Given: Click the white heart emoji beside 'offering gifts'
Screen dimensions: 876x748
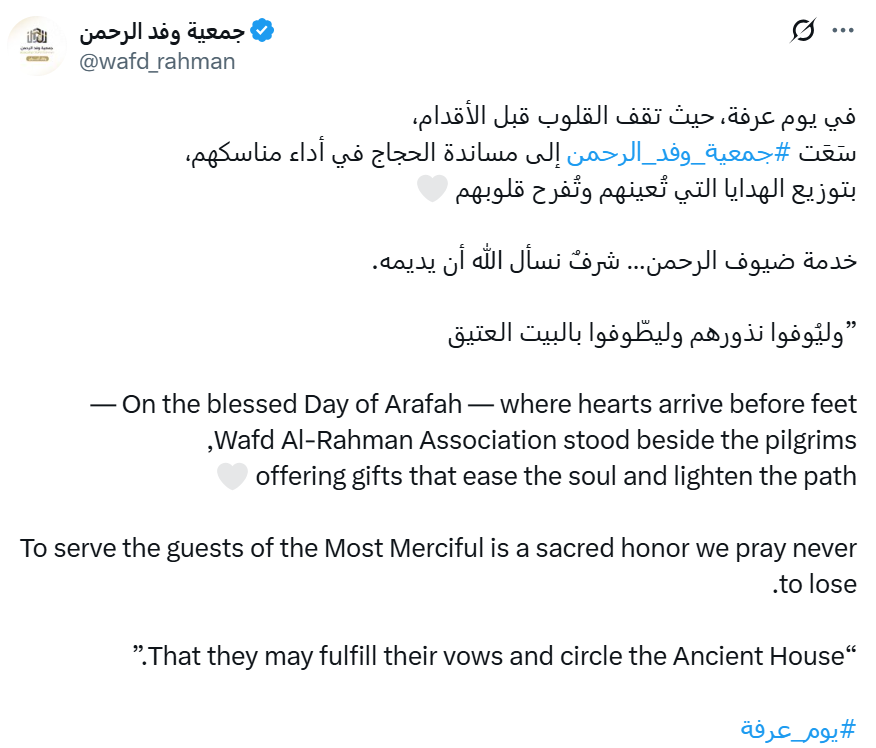Looking at the screenshot, I should [x=231, y=477].
